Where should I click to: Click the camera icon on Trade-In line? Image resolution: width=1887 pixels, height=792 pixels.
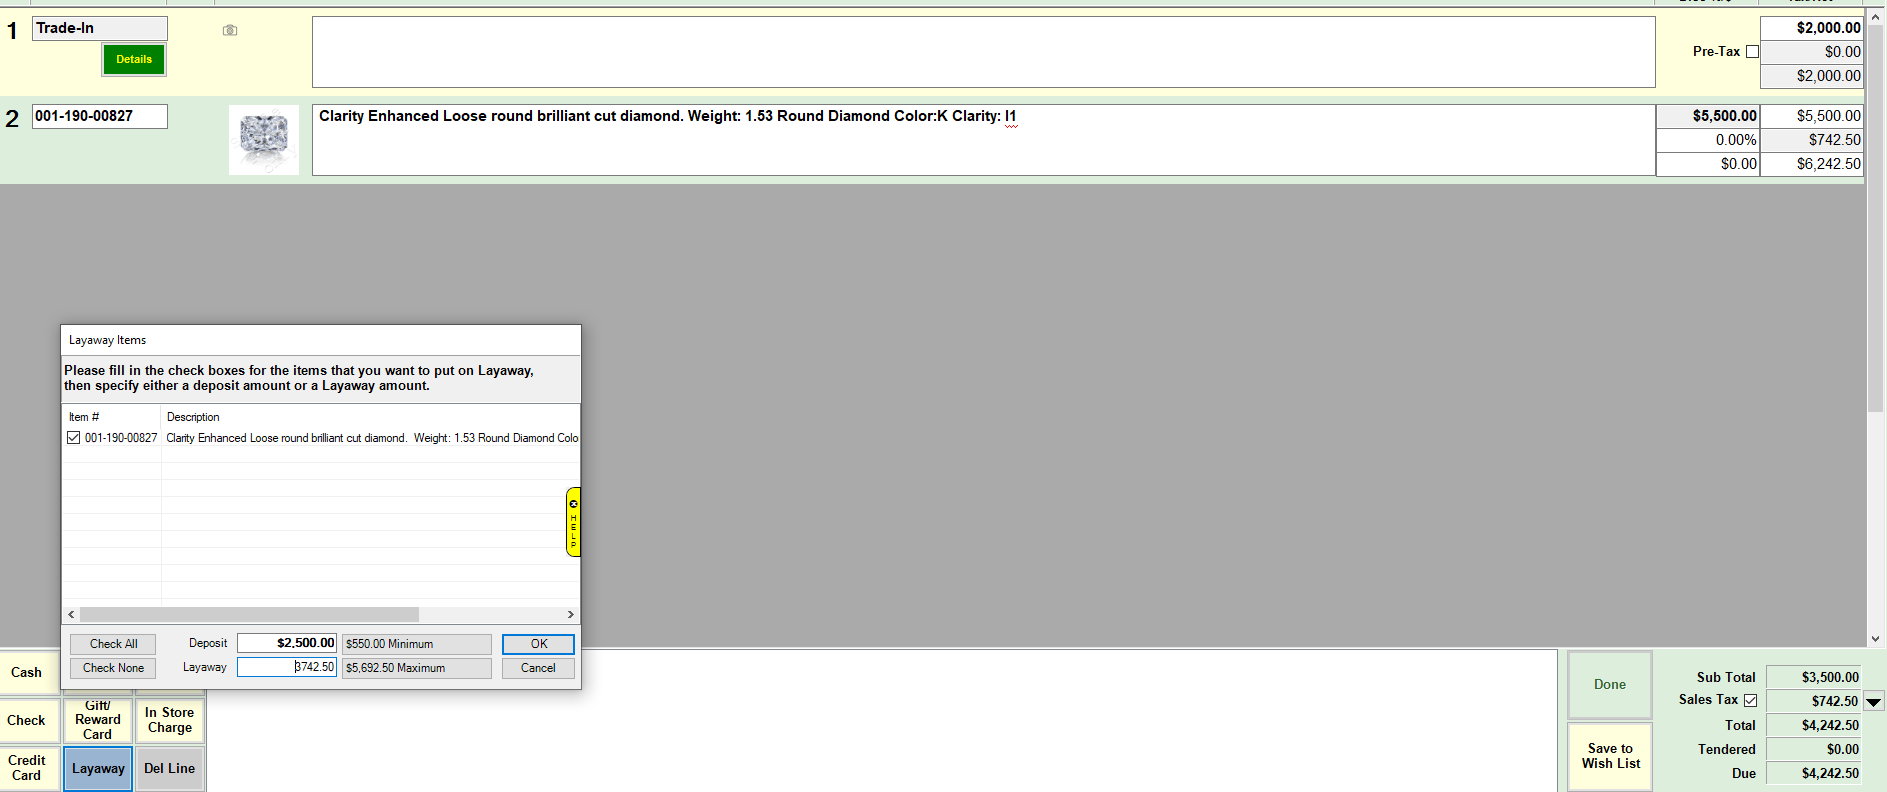[230, 30]
